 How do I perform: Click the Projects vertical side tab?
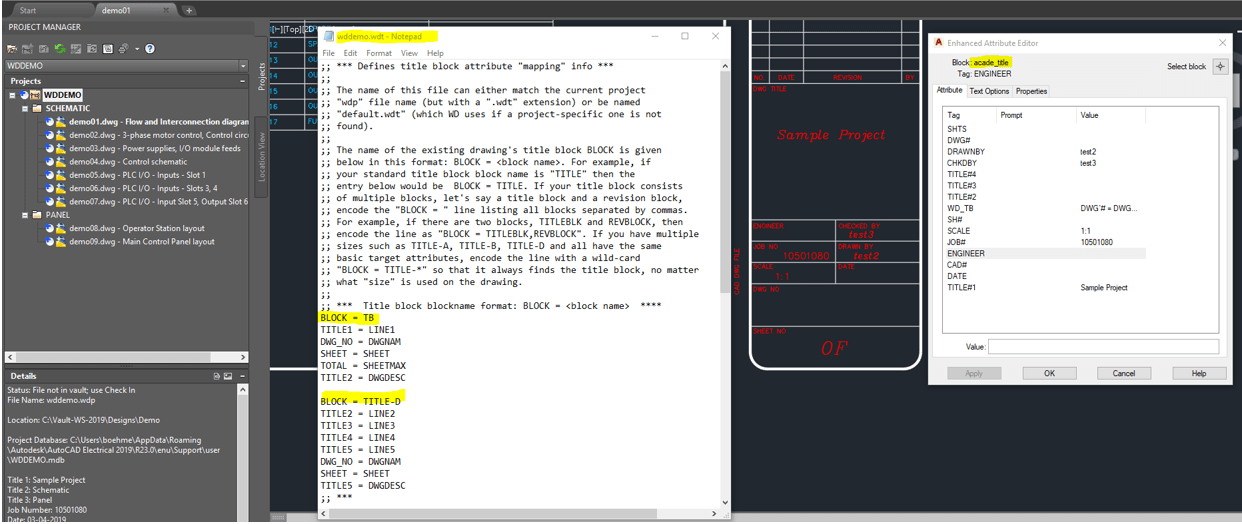(262, 76)
